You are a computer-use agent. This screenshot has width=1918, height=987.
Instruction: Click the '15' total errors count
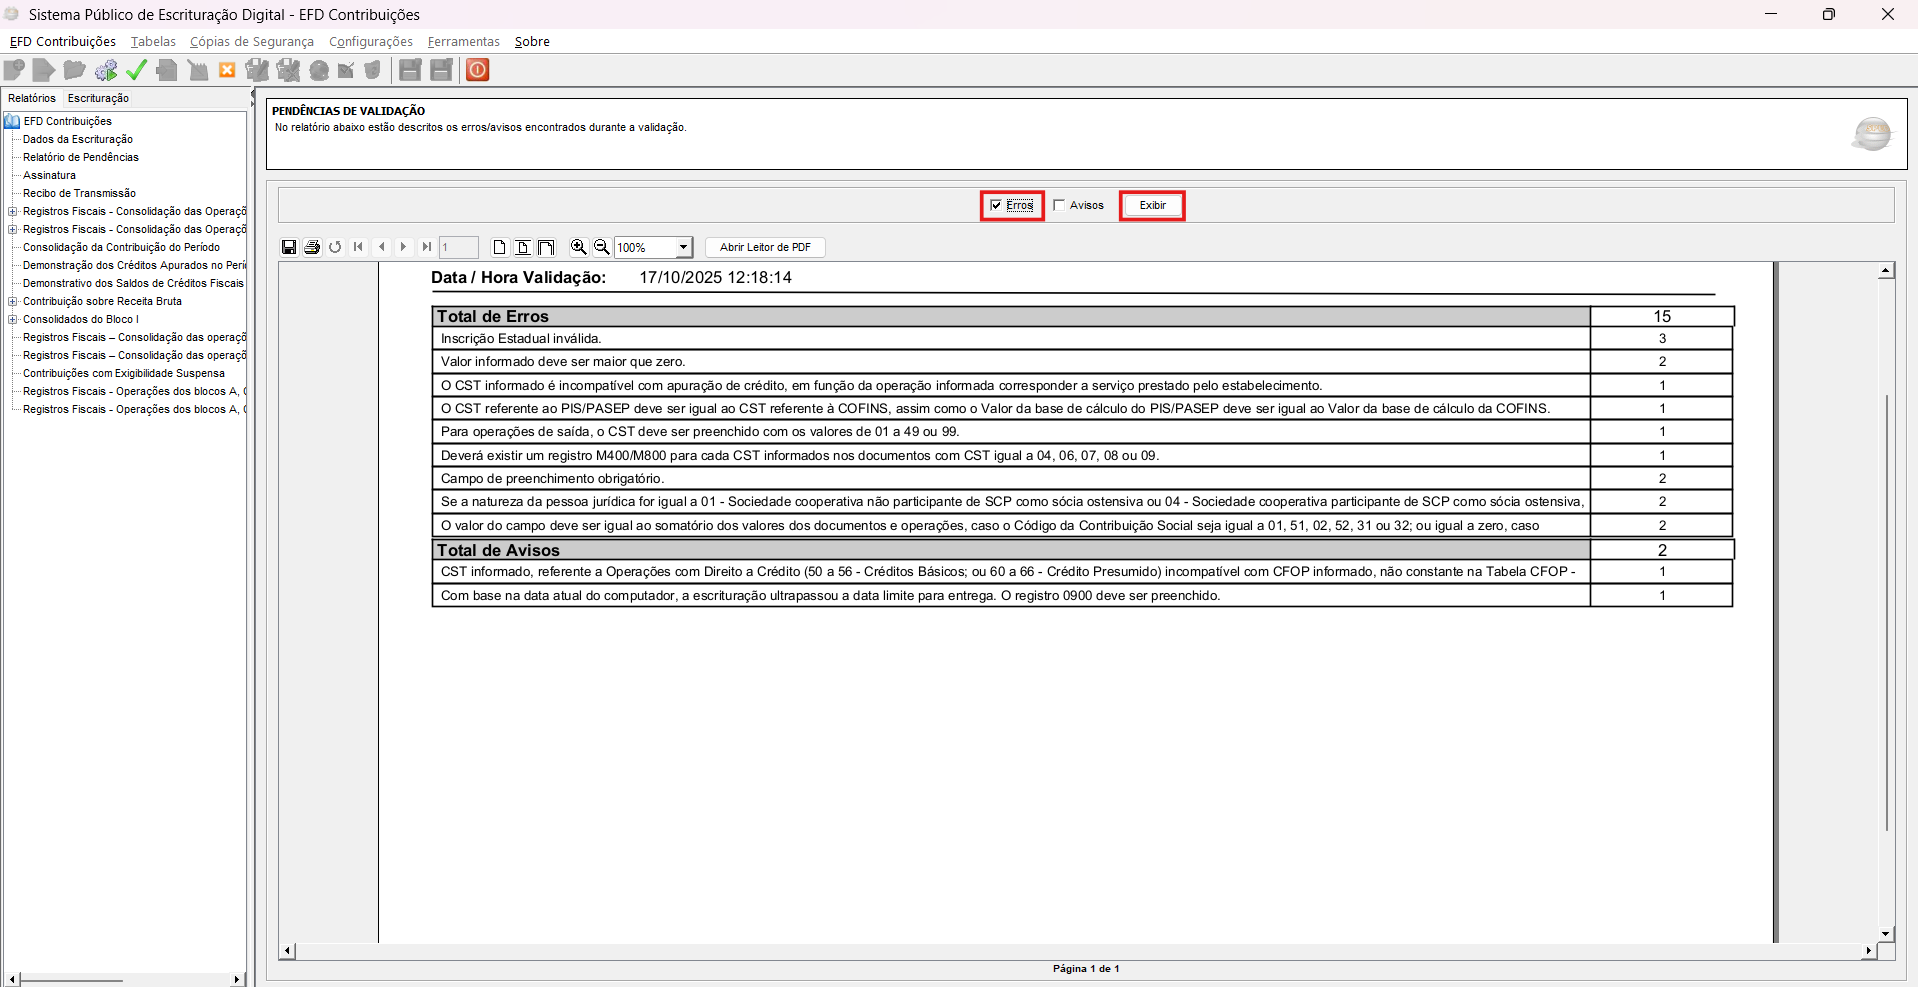(1662, 316)
